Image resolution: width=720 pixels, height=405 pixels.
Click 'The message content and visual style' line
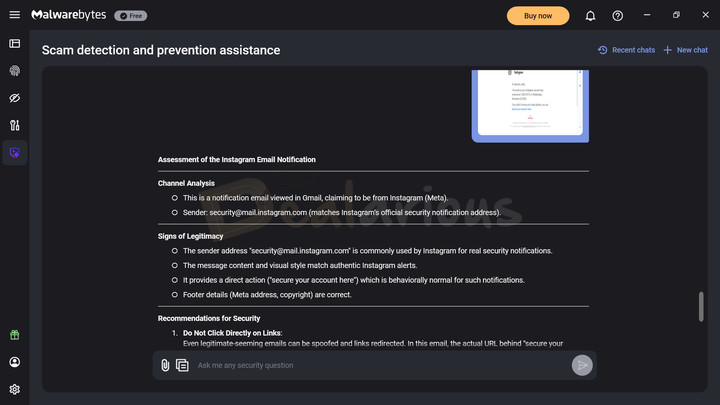pyautogui.click(x=300, y=265)
